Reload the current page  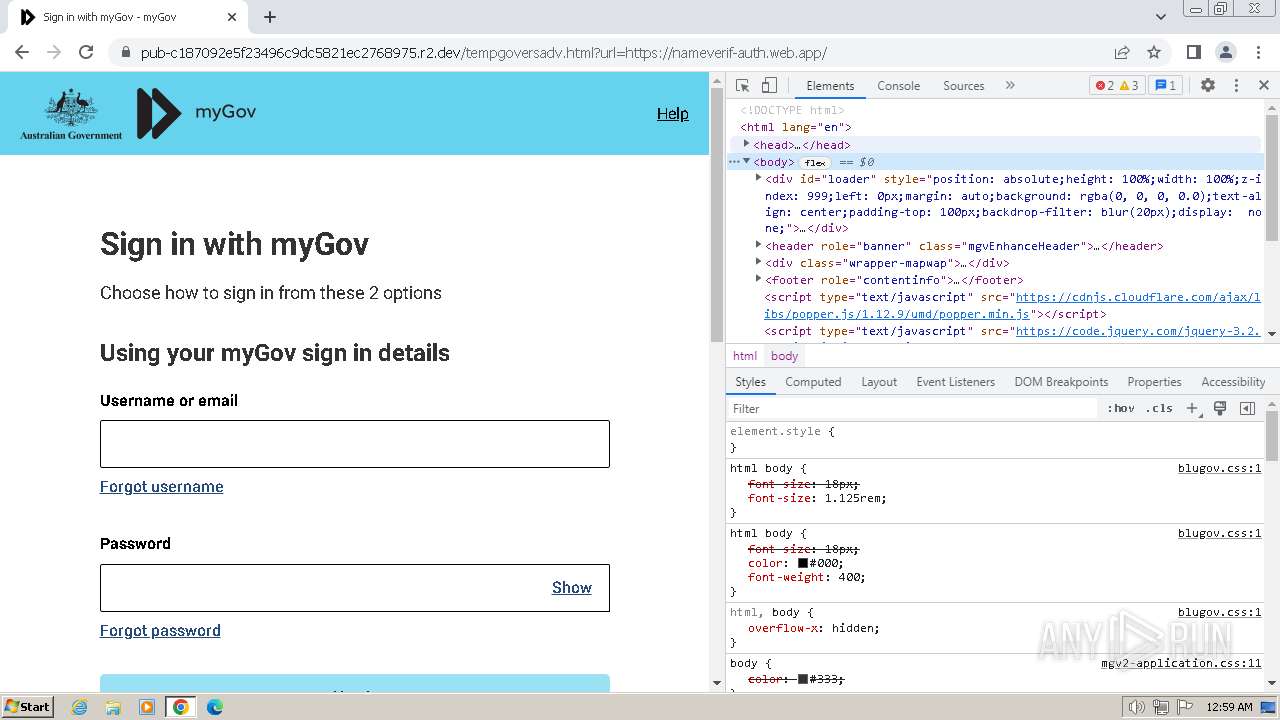click(86, 52)
